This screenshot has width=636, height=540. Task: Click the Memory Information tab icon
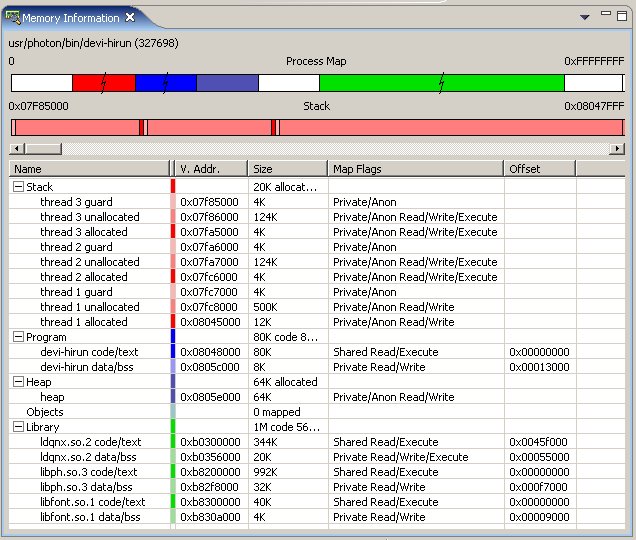pyautogui.click(x=13, y=17)
